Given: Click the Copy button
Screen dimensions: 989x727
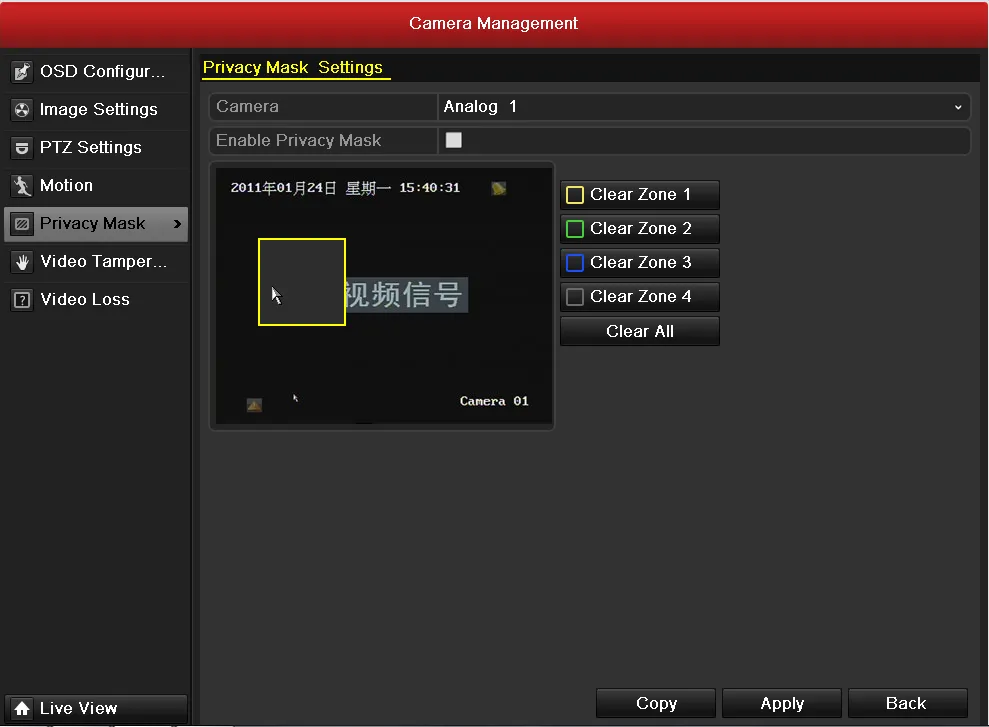Looking at the screenshot, I should [656, 704].
